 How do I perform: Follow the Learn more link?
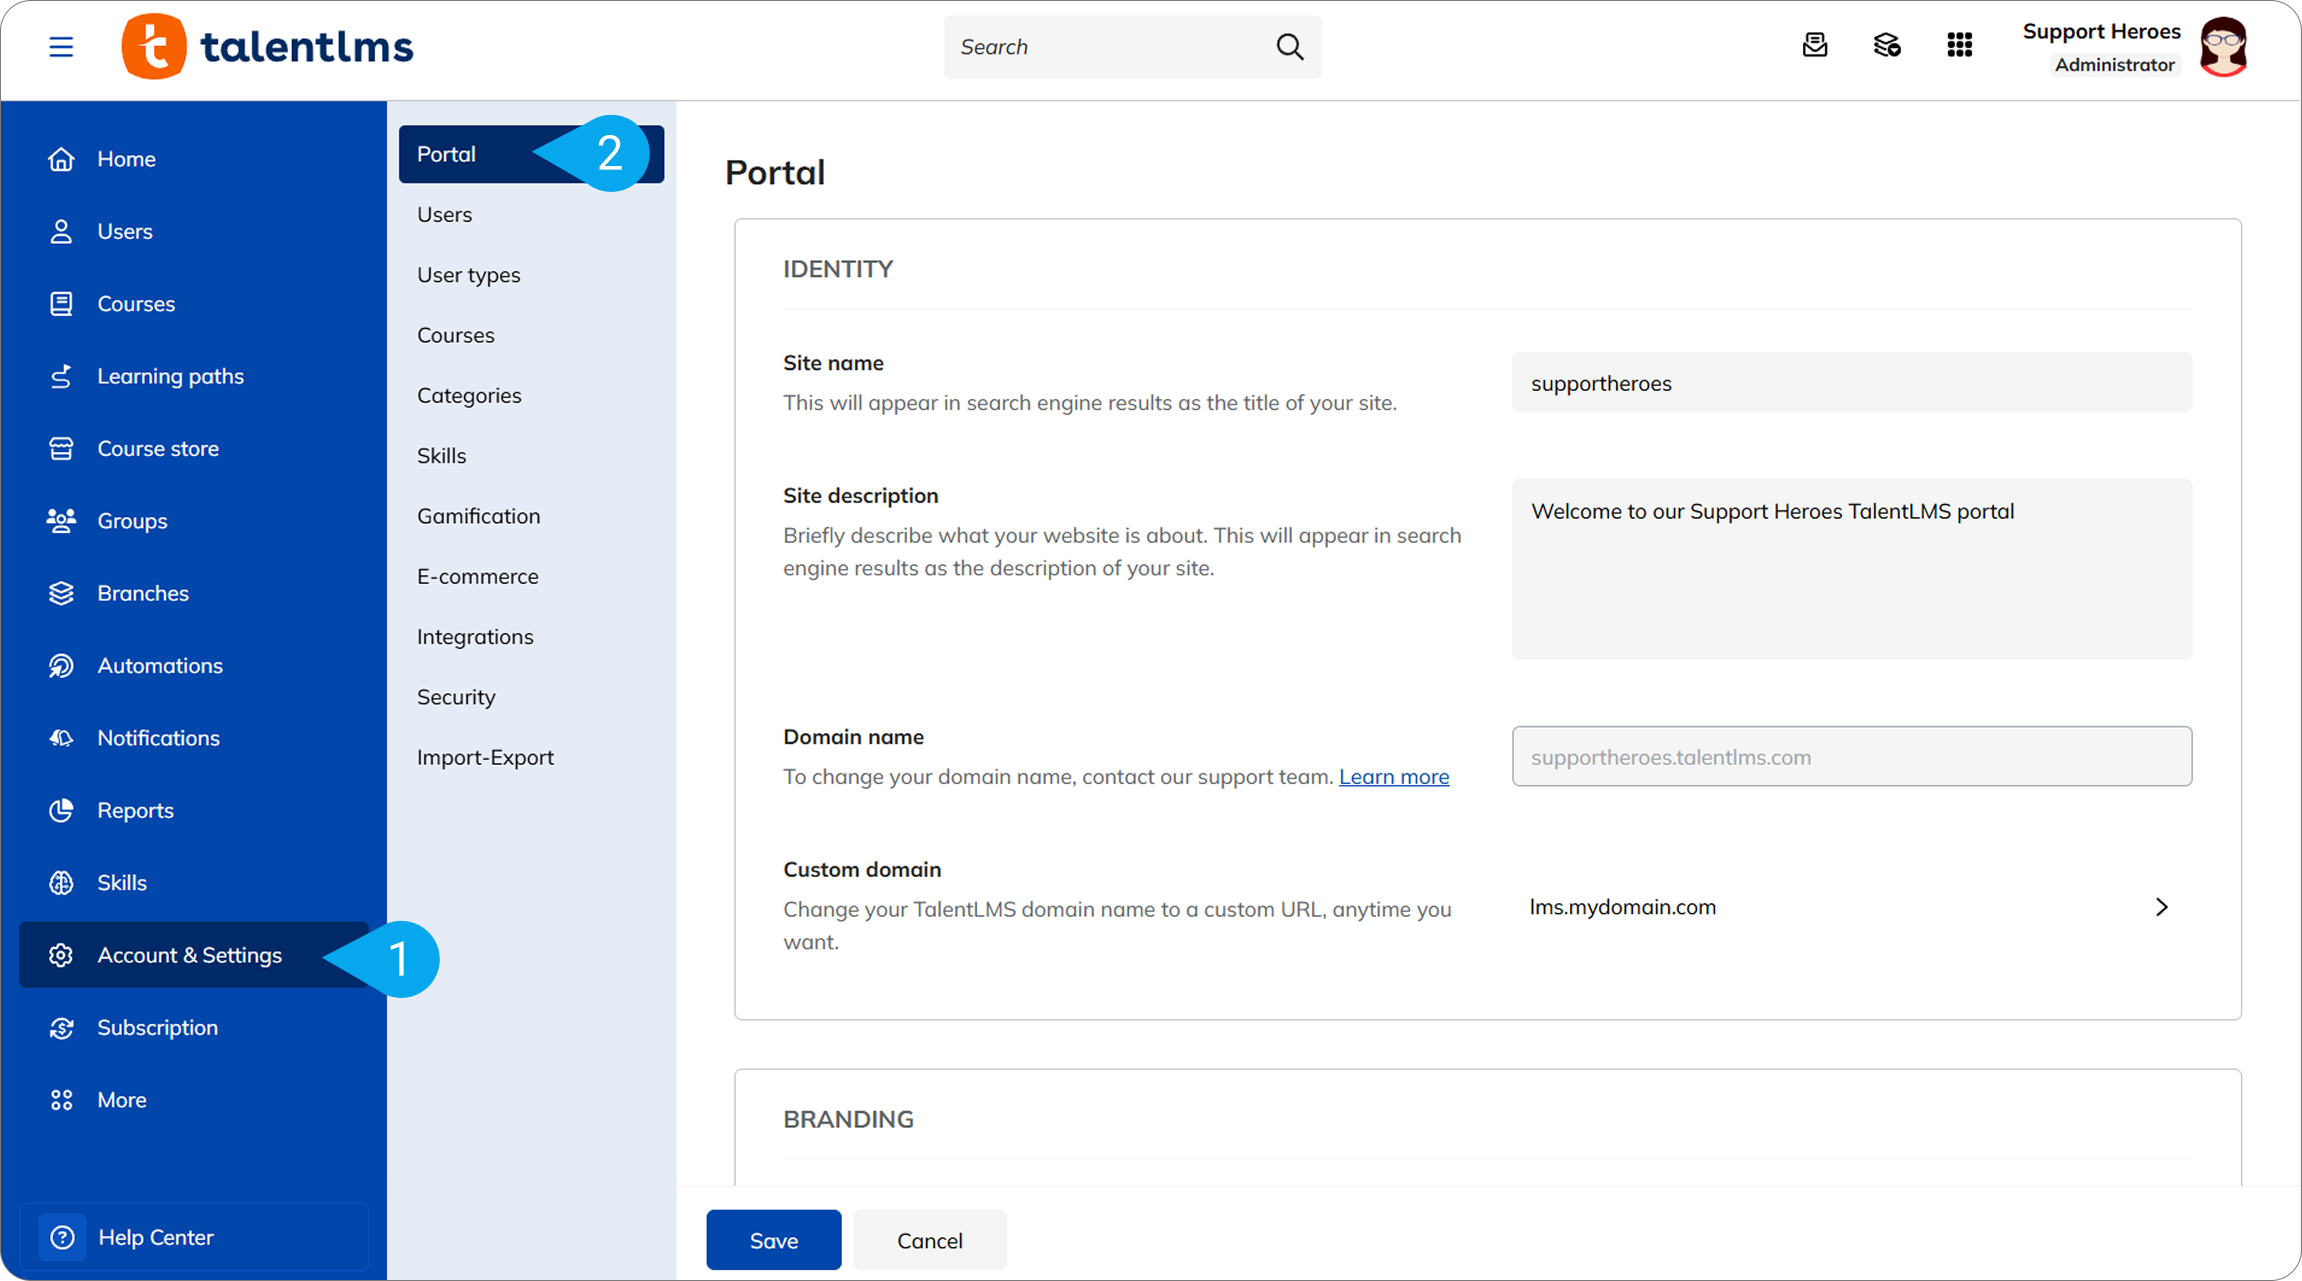coord(1394,777)
